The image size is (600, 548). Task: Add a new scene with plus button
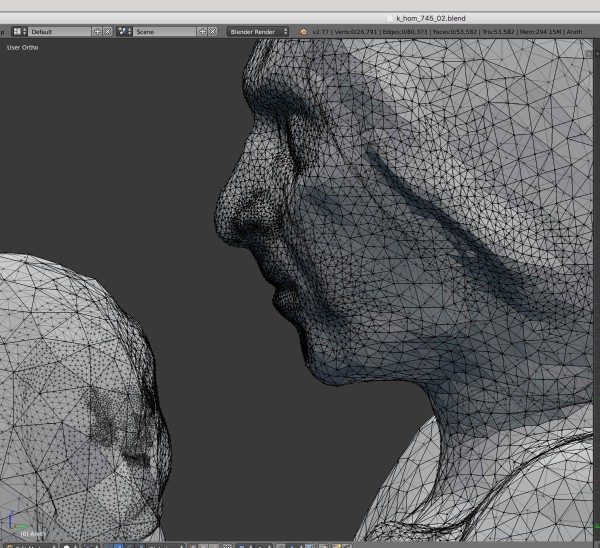[x=203, y=32]
